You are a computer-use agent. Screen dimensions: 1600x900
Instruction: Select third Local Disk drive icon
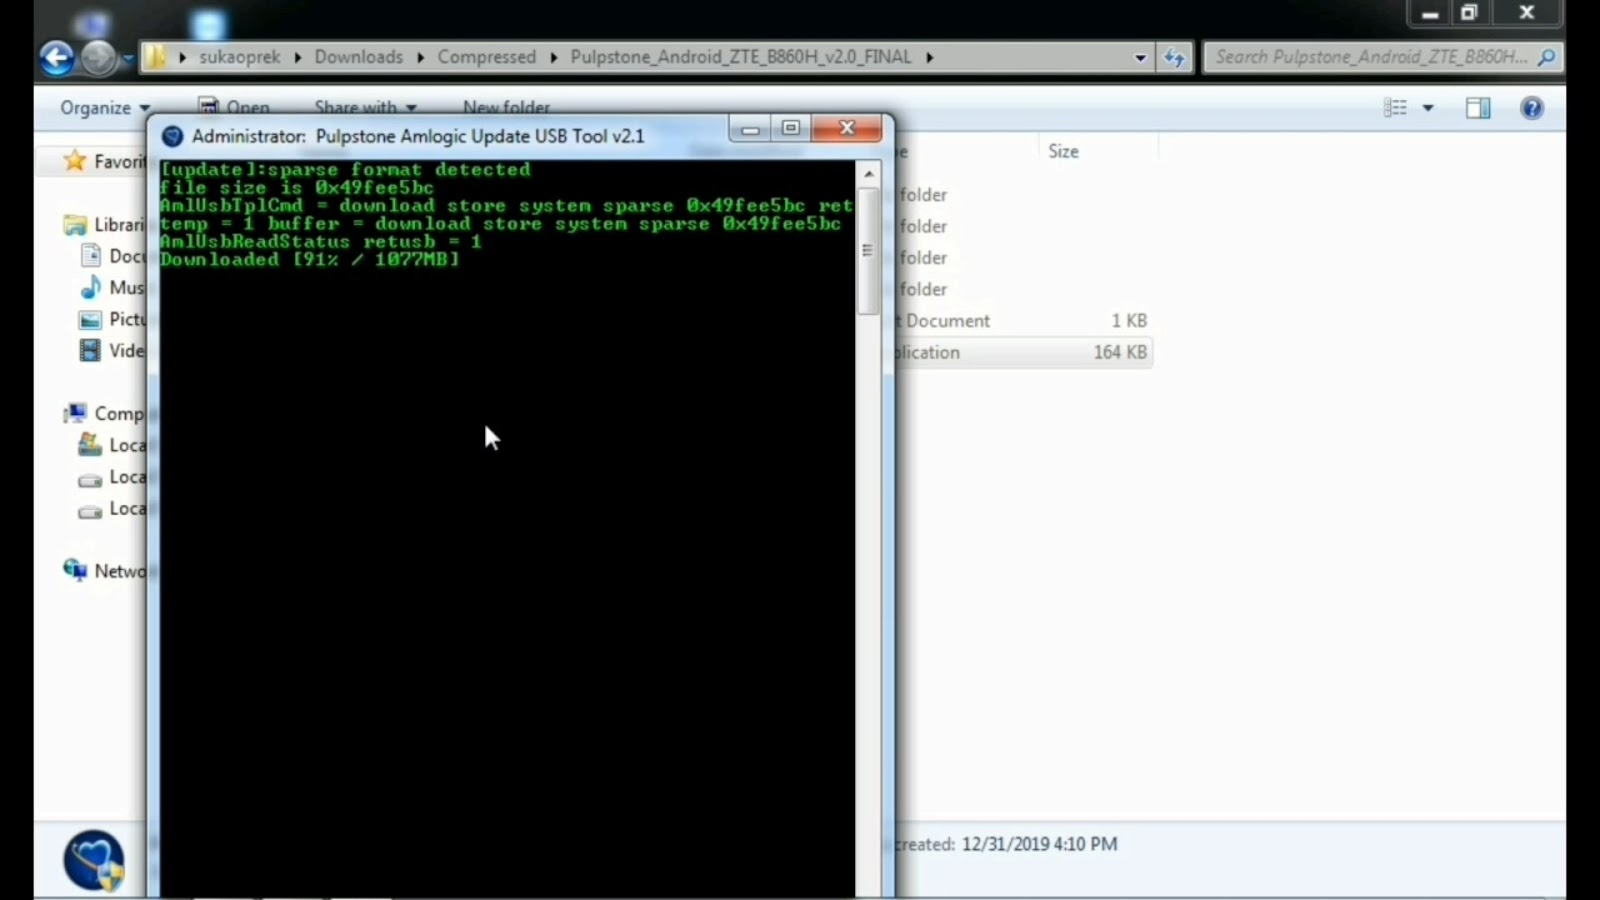tap(90, 510)
